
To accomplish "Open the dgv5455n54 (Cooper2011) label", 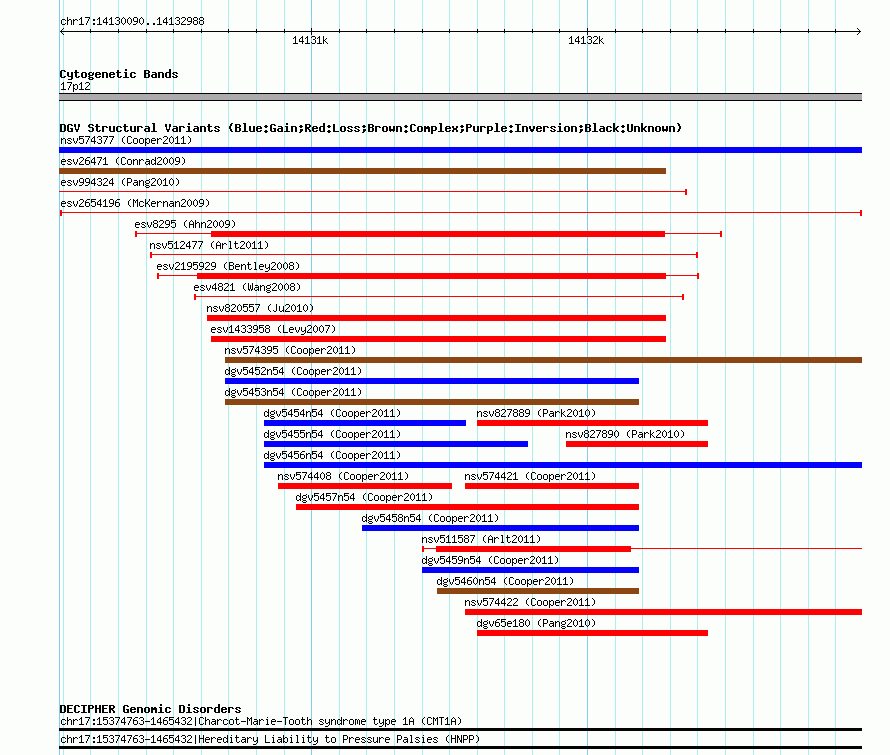I will pos(332,434).
